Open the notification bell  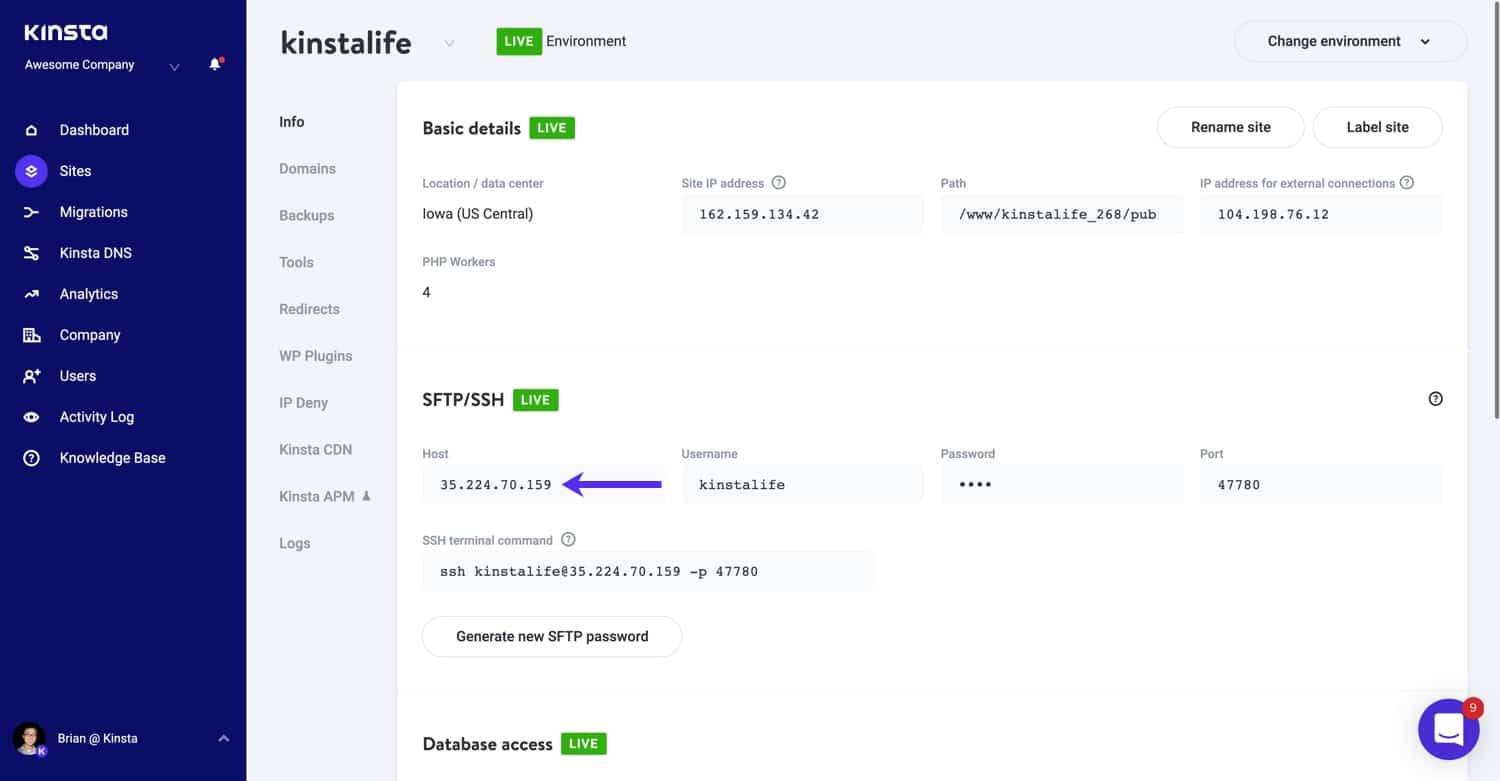[x=214, y=63]
